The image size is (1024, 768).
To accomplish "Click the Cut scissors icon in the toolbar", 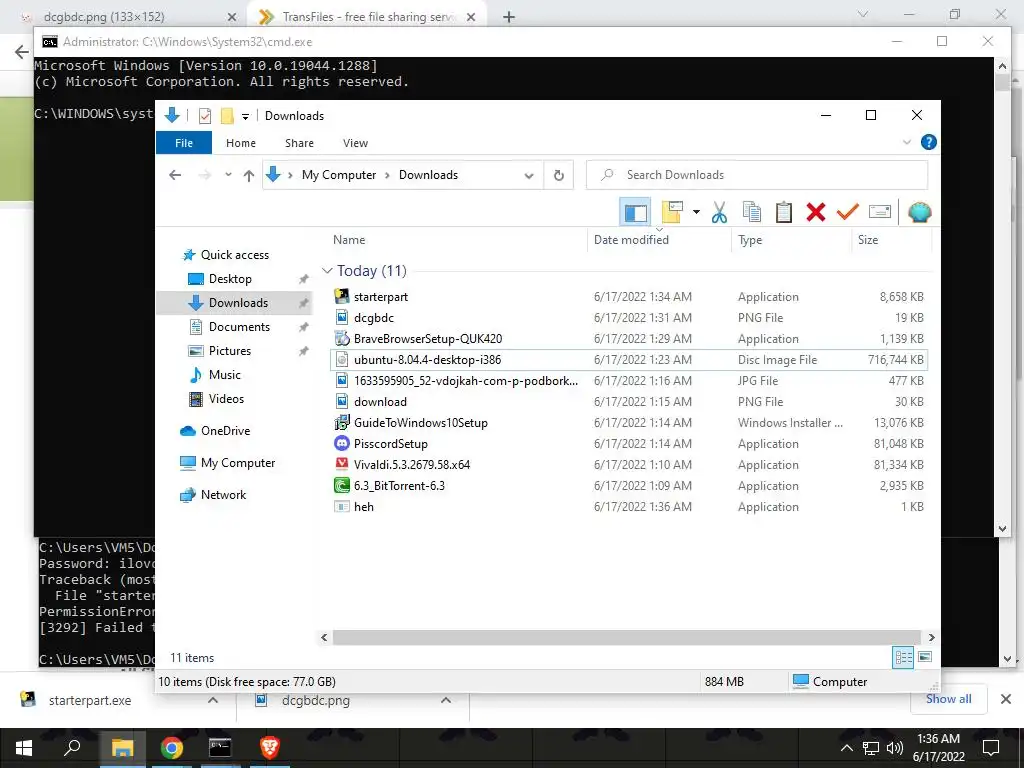I will (x=719, y=212).
